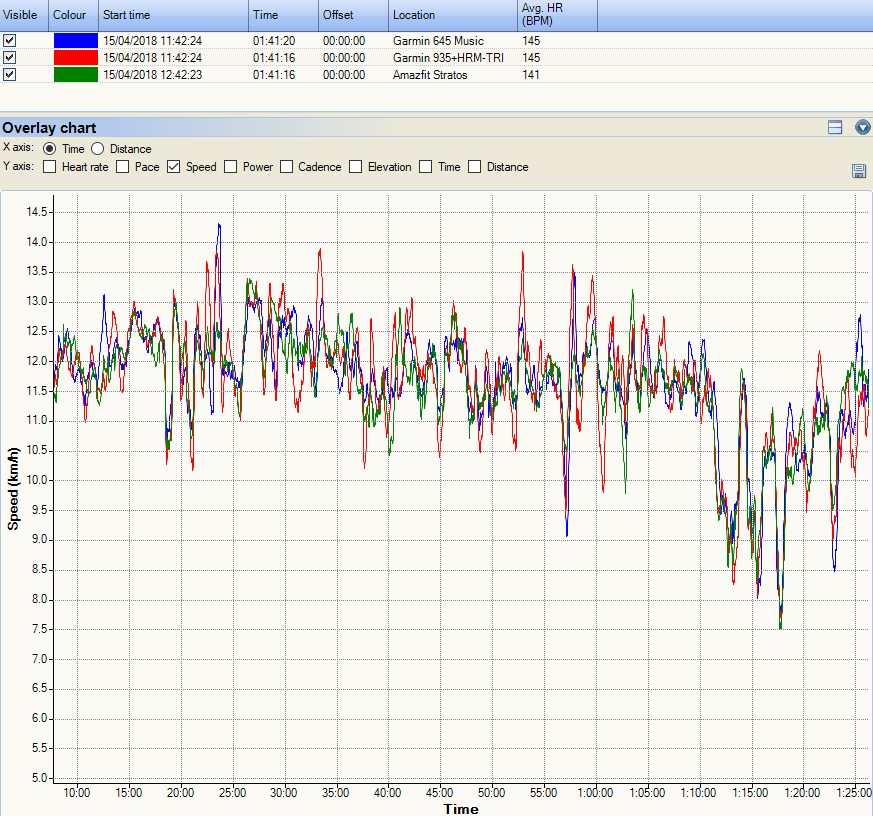The width and height of the screenshot is (873, 816).
Task: Open the red colour swatch
Action: (x=75, y=58)
